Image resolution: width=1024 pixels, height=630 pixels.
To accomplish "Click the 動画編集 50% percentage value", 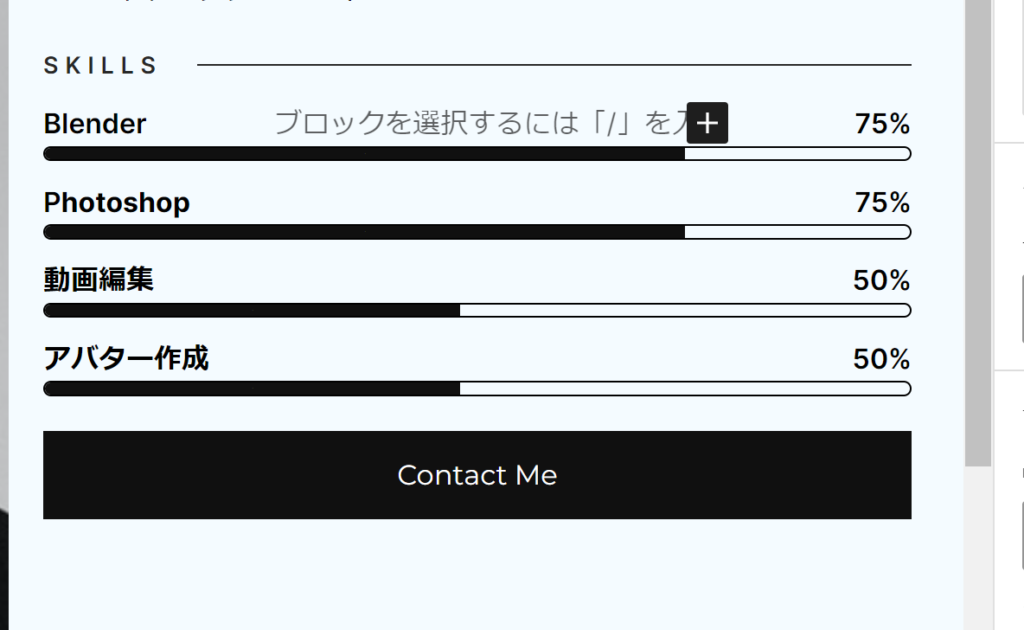I will 881,280.
